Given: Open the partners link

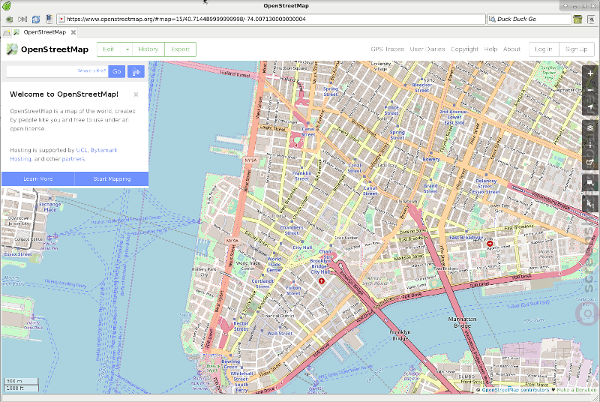Looking at the screenshot, I should click(73, 159).
